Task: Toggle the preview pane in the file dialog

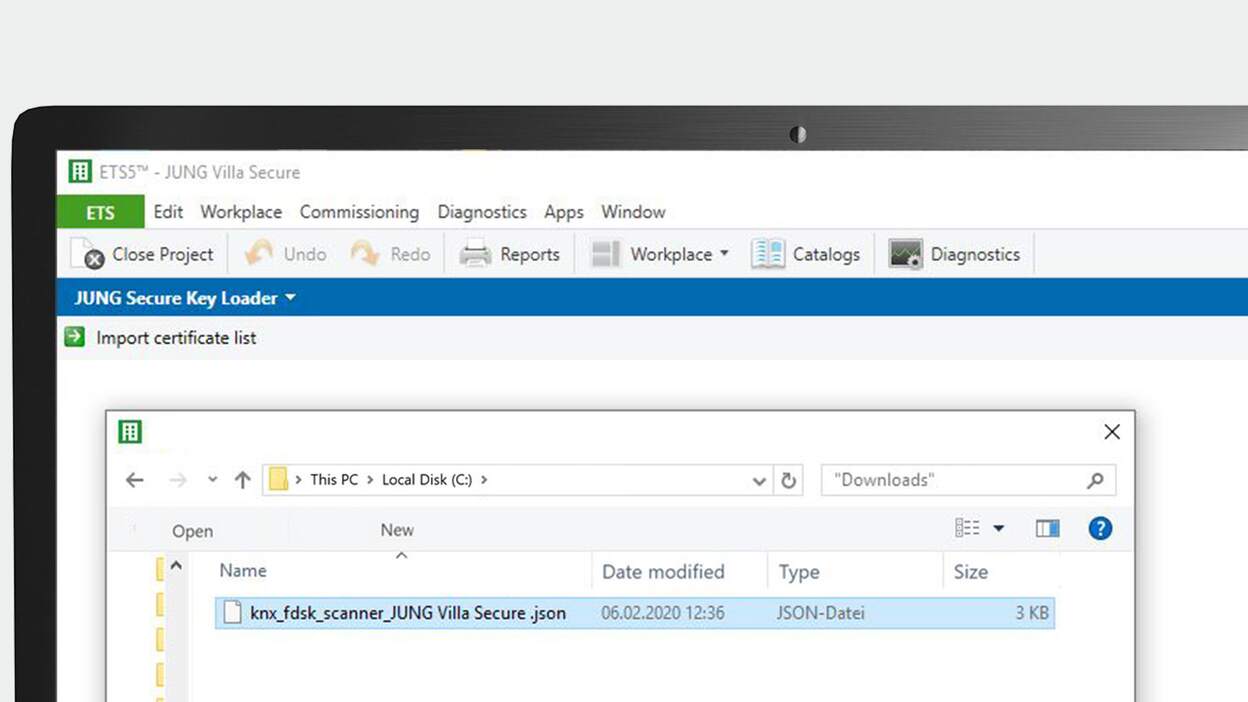Action: [x=1047, y=528]
